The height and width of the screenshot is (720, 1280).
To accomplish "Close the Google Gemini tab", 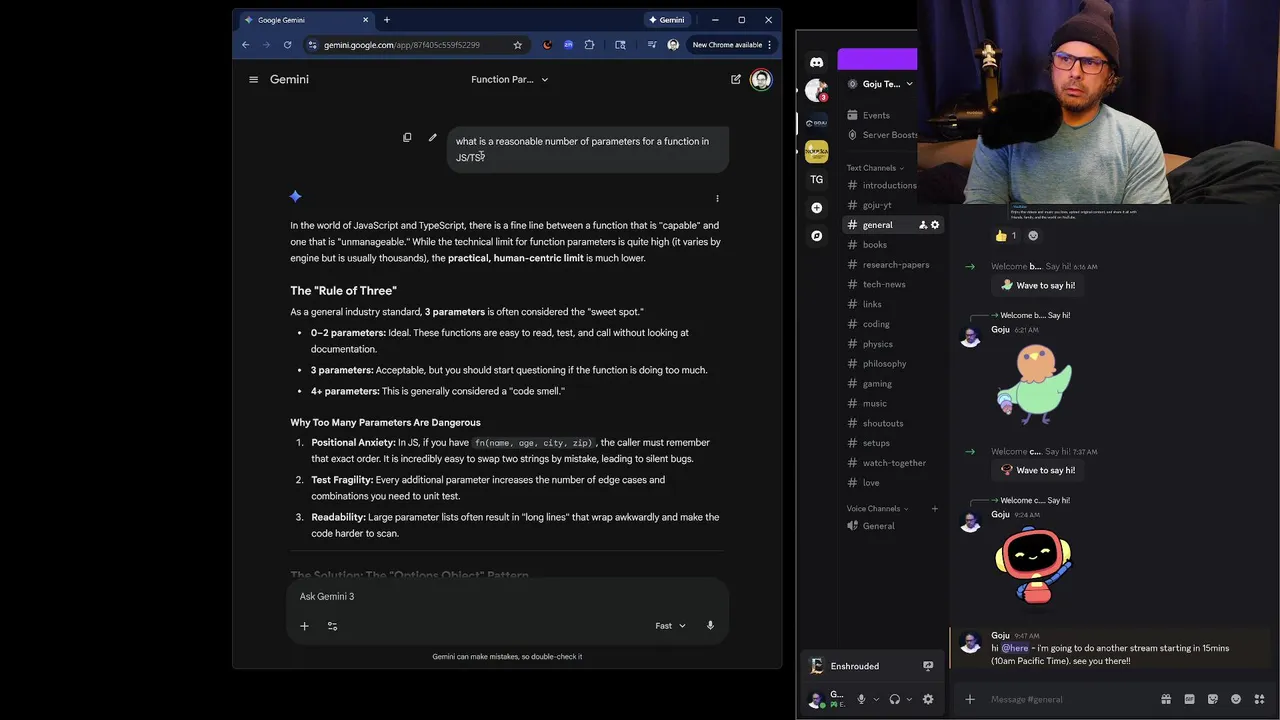I will (x=365, y=20).
